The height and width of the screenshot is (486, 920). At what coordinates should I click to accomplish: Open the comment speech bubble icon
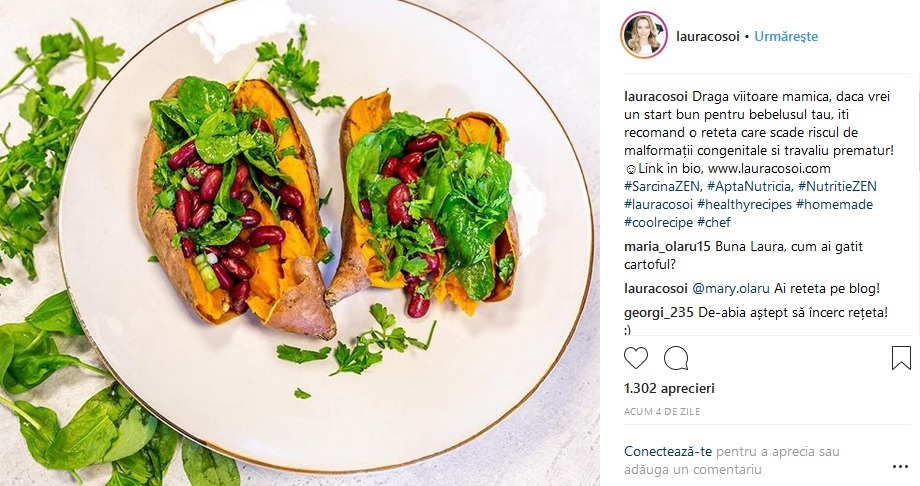click(x=676, y=358)
